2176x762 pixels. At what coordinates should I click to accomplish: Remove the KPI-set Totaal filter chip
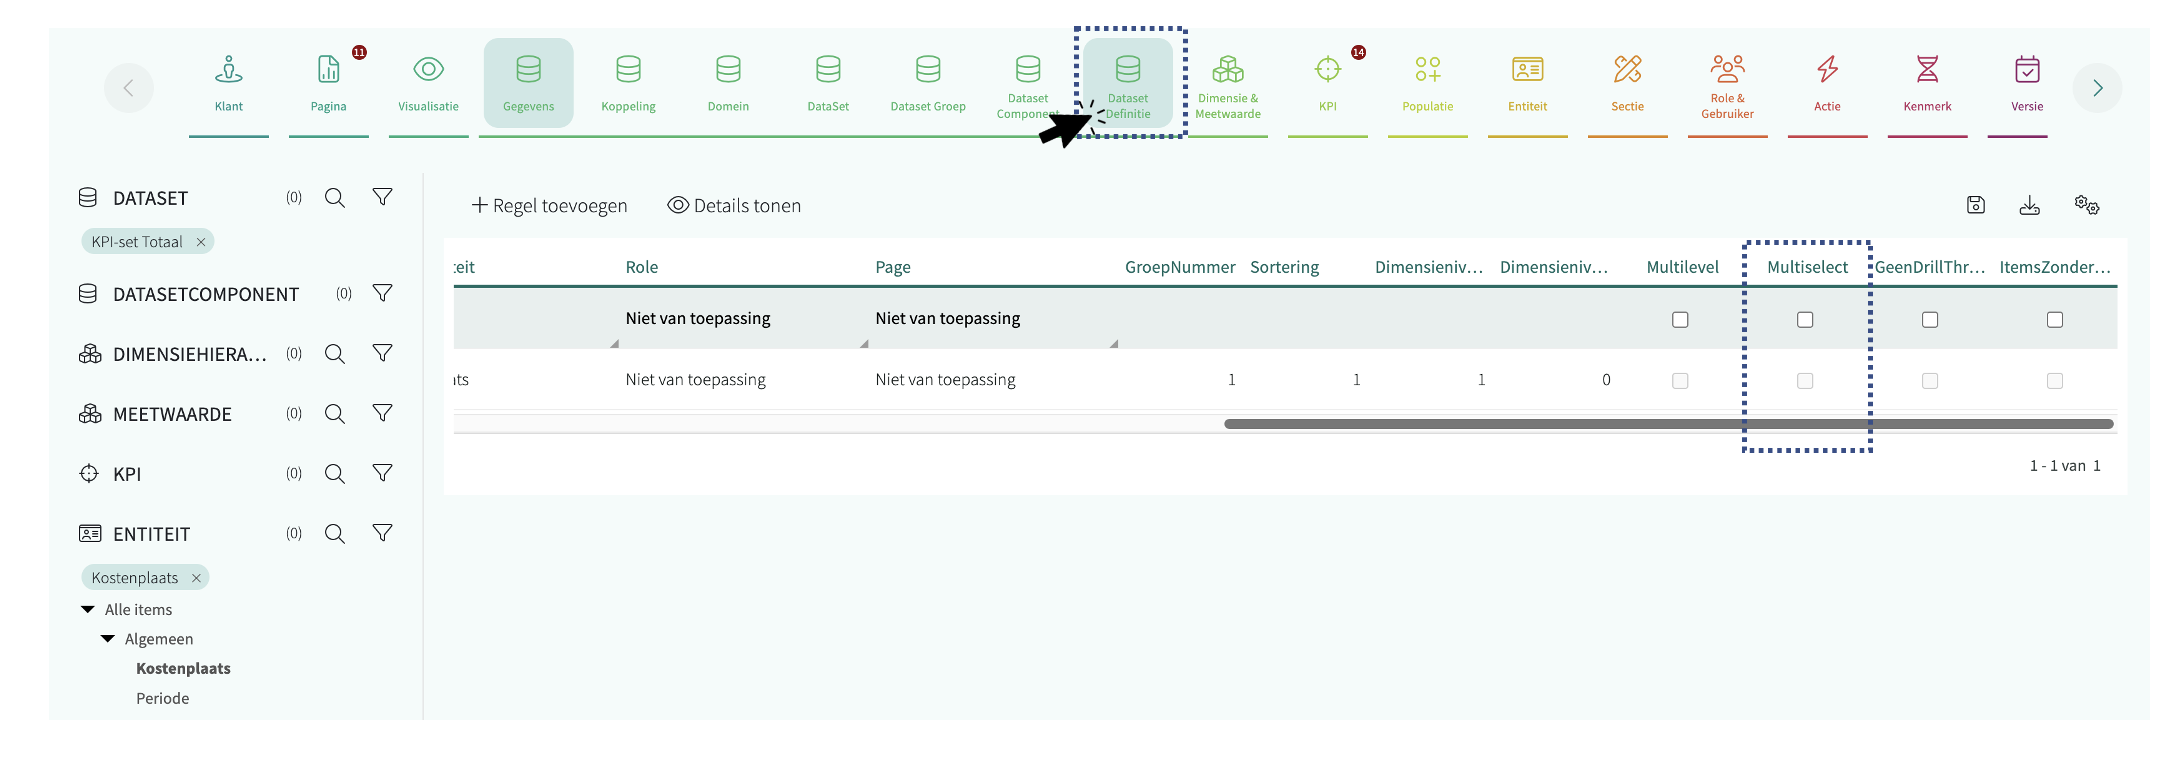click(x=201, y=242)
